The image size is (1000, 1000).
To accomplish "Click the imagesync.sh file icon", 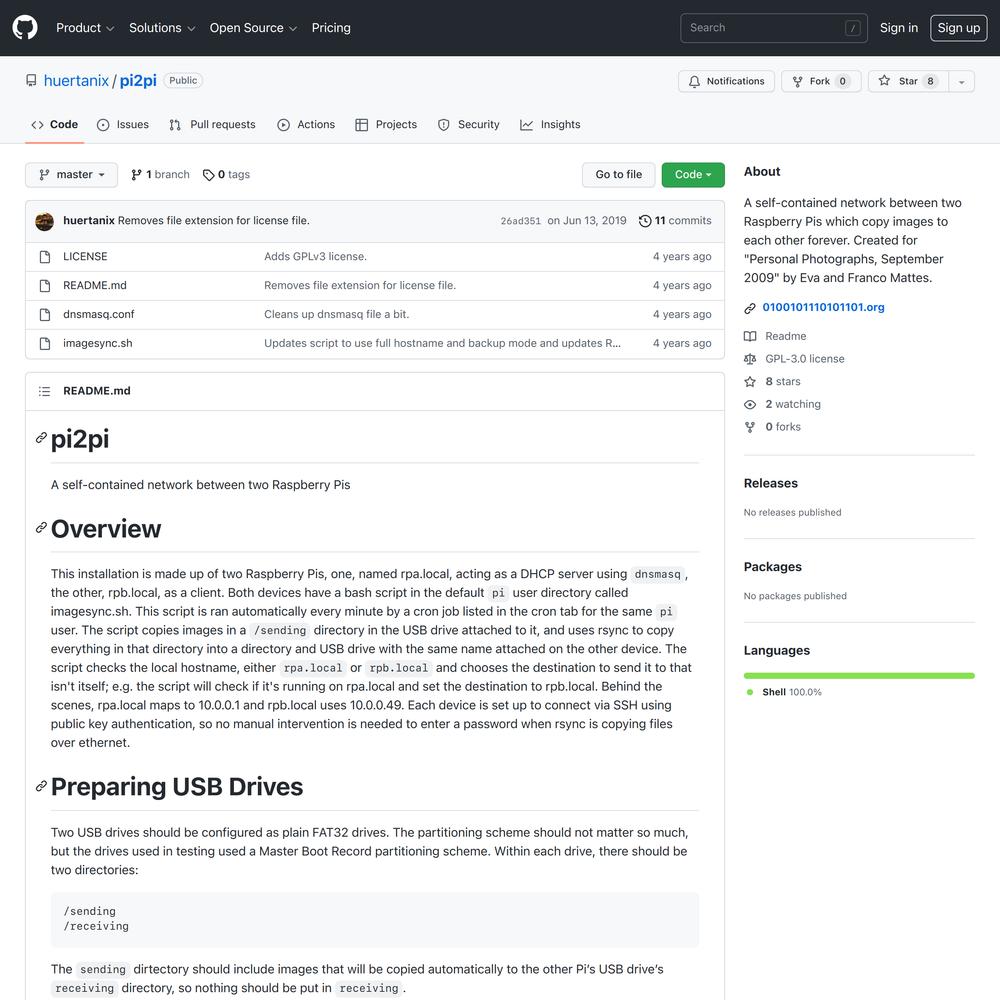I will click(45, 344).
